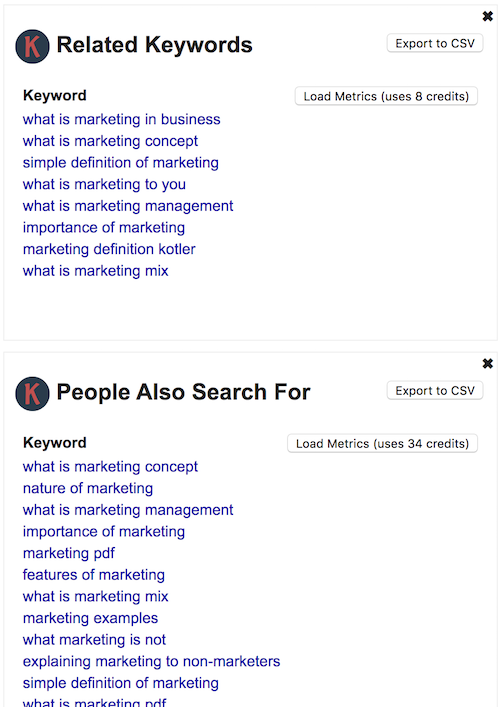Close the Related Keywords panel

487,17
